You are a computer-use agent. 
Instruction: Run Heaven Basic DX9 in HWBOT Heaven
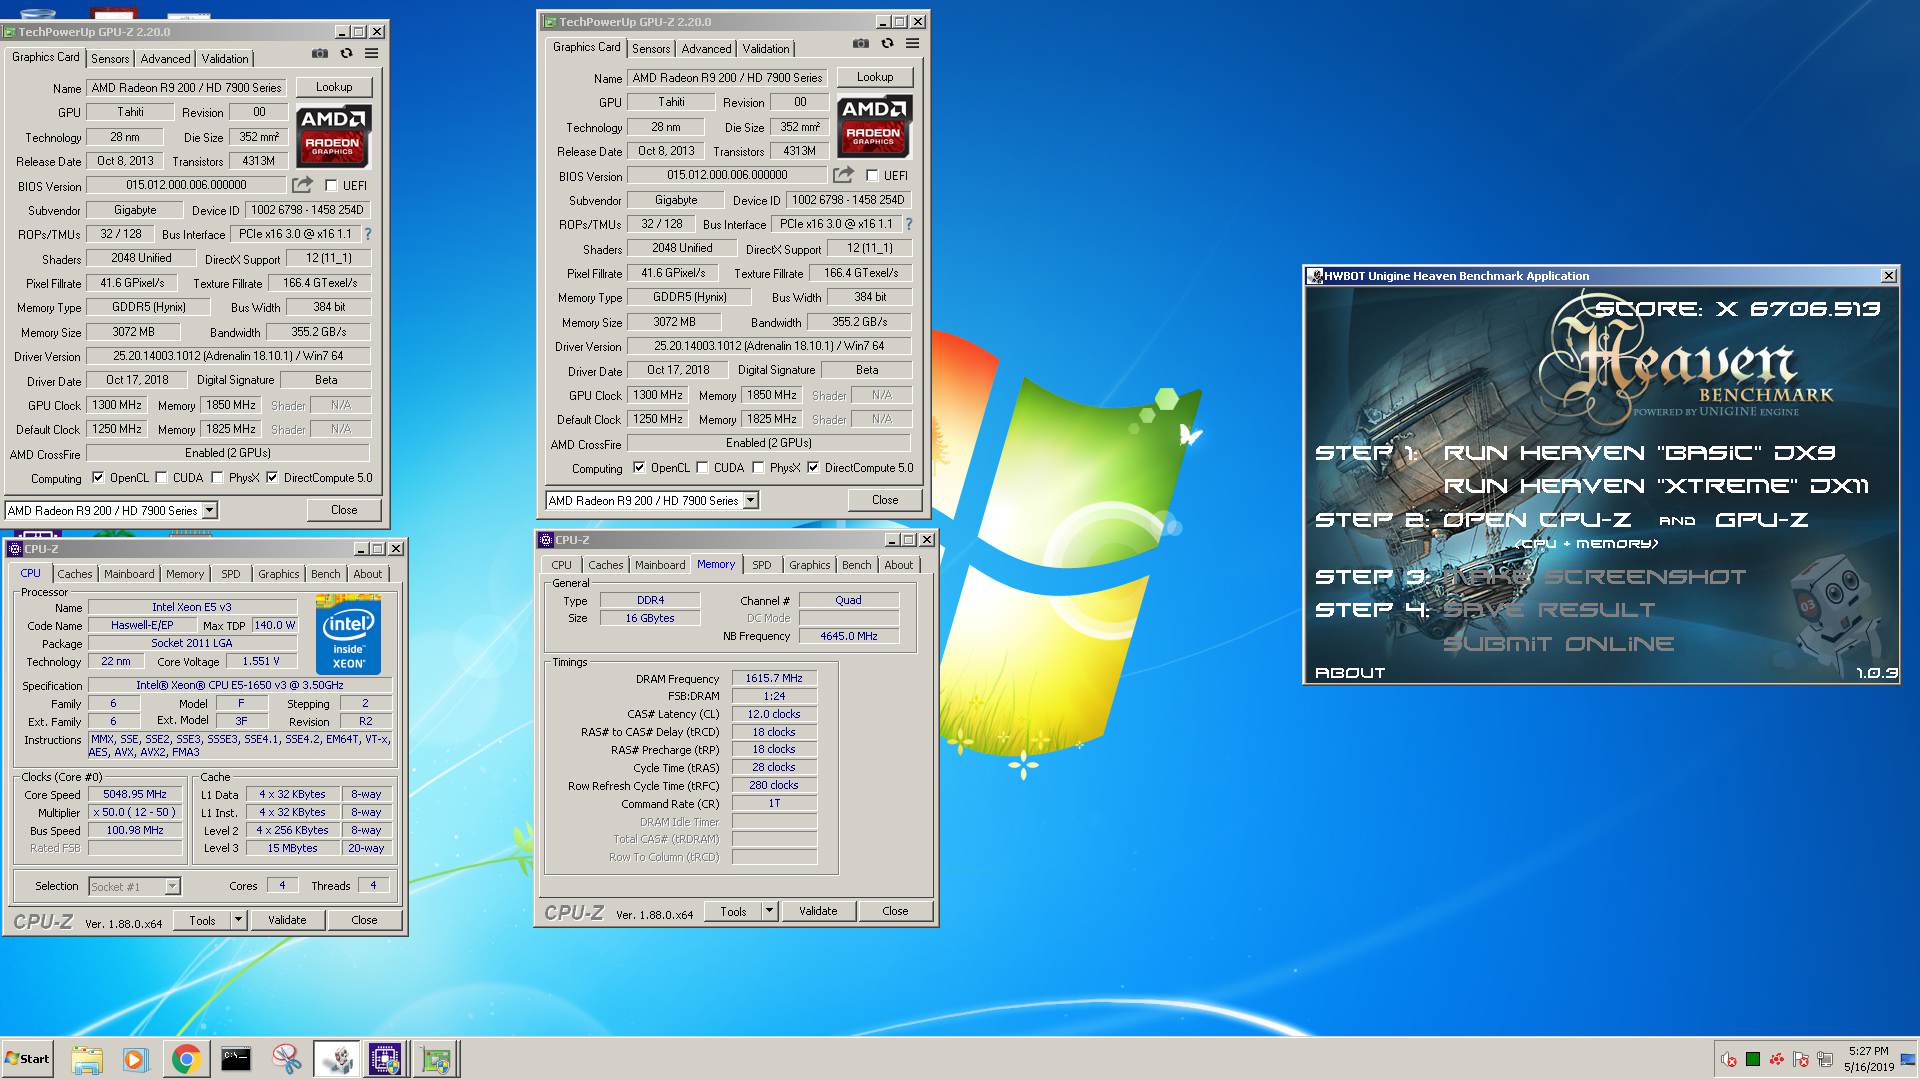coord(1639,453)
